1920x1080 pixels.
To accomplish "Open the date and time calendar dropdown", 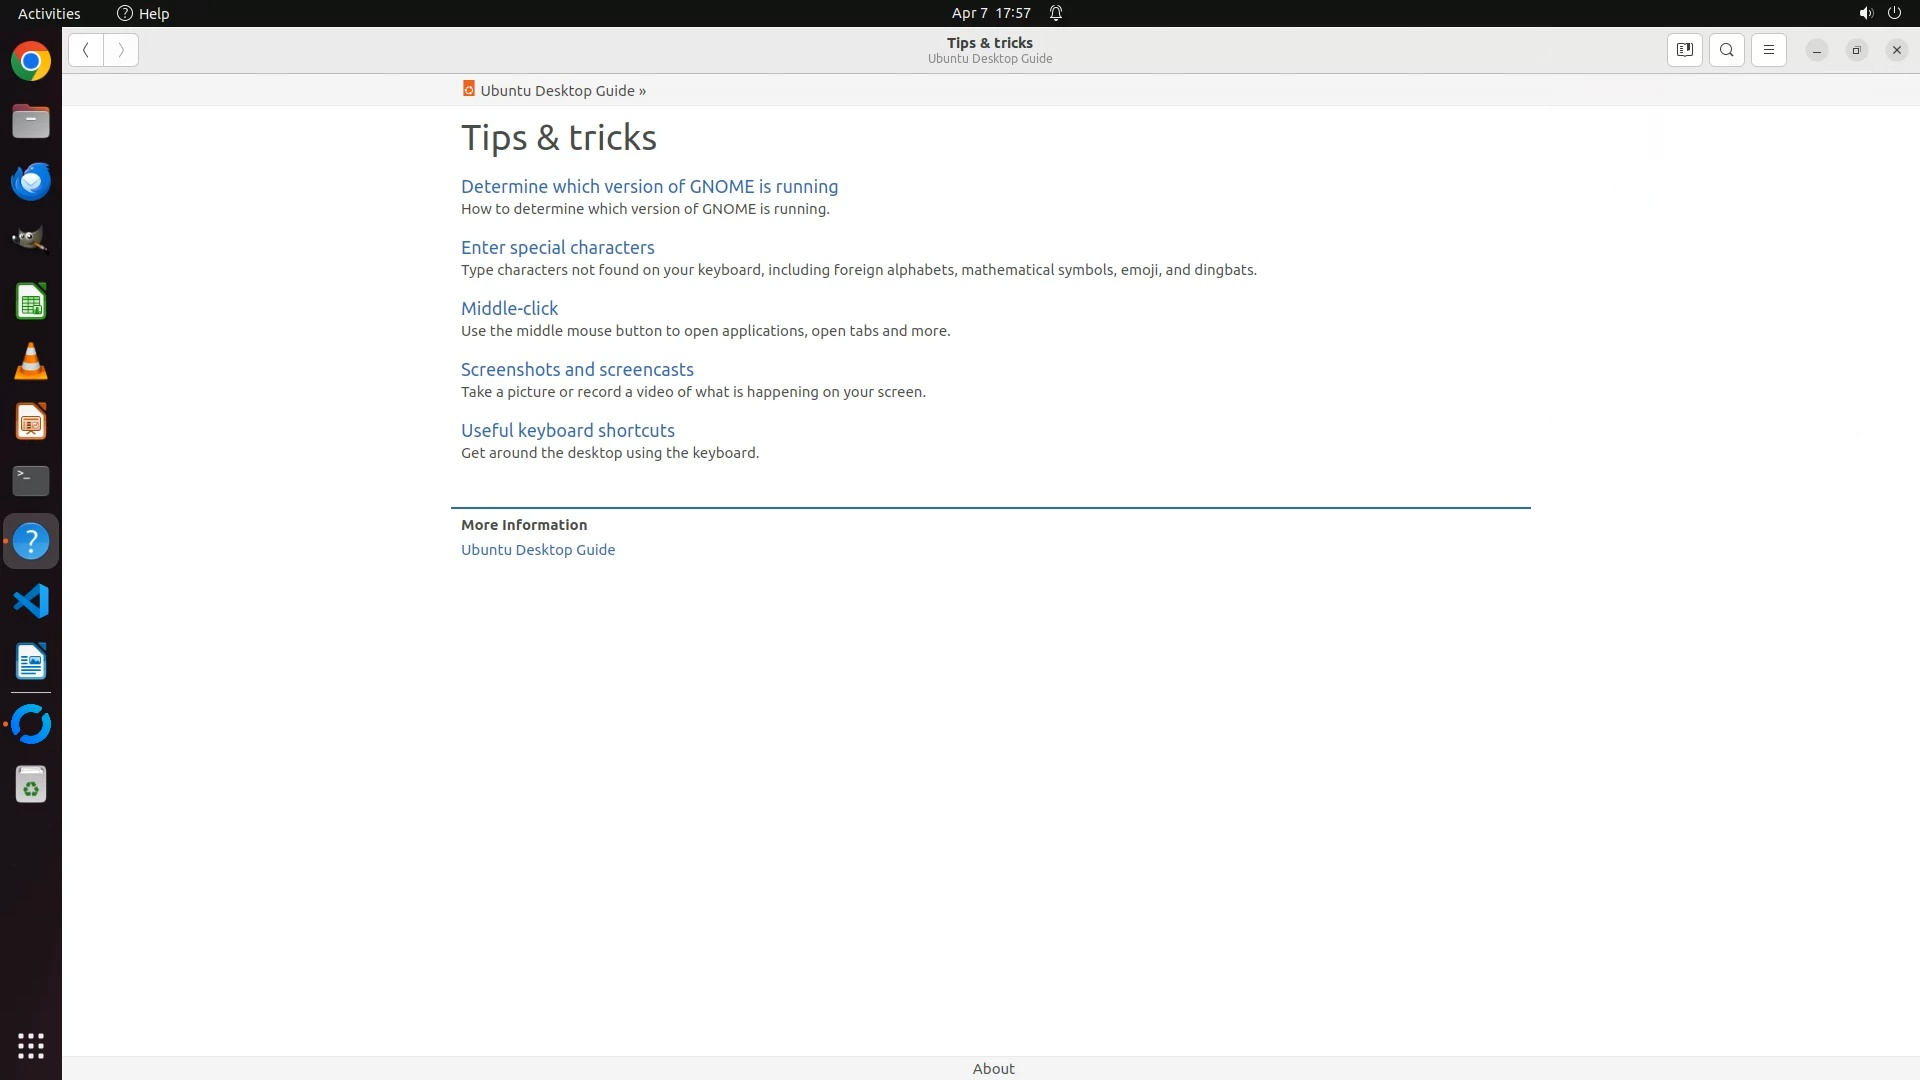I will pos(990,13).
